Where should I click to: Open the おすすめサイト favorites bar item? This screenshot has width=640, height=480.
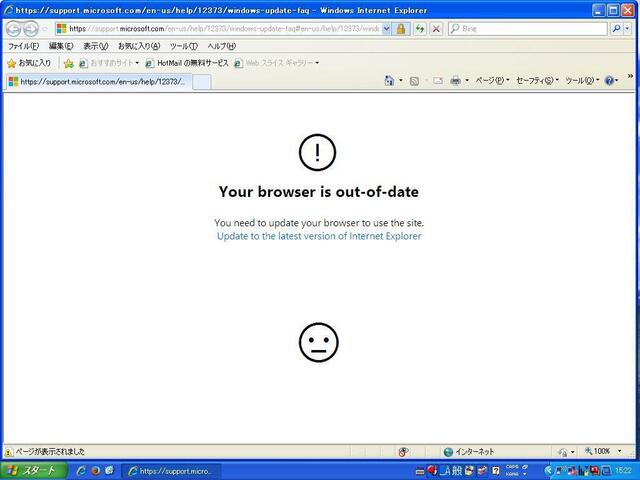click(x=109, y=63)
